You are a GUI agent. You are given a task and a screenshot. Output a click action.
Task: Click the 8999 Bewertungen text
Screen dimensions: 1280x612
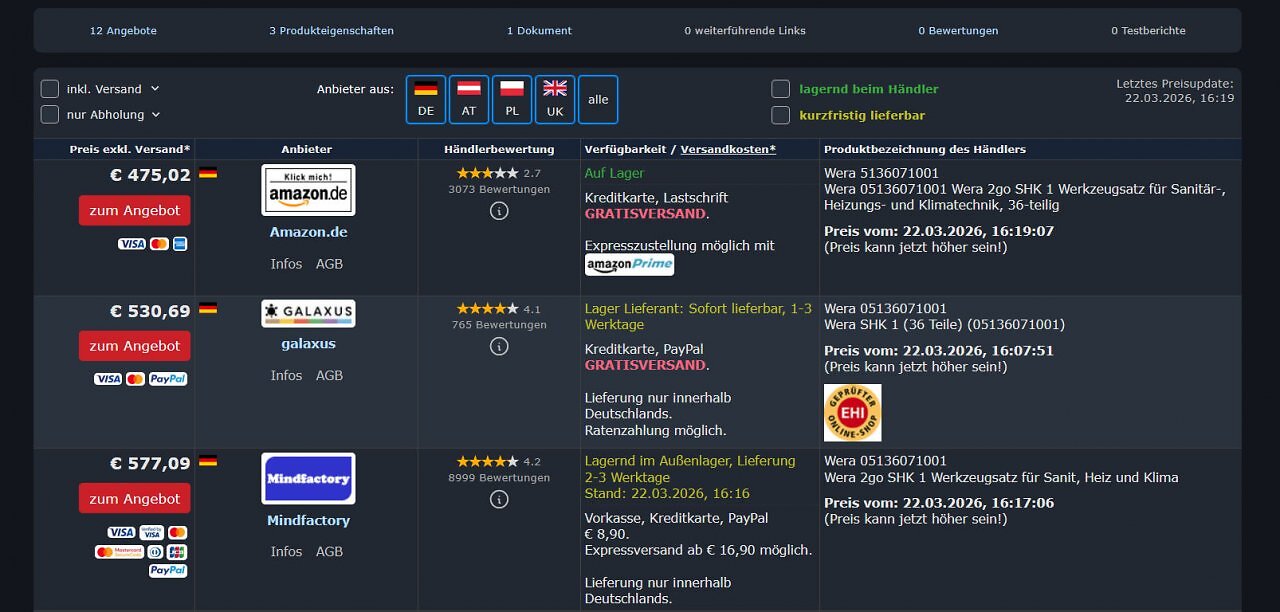(498, 478)
